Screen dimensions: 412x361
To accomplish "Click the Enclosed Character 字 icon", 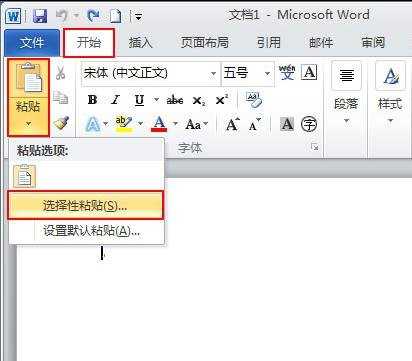I will point(309,125).
